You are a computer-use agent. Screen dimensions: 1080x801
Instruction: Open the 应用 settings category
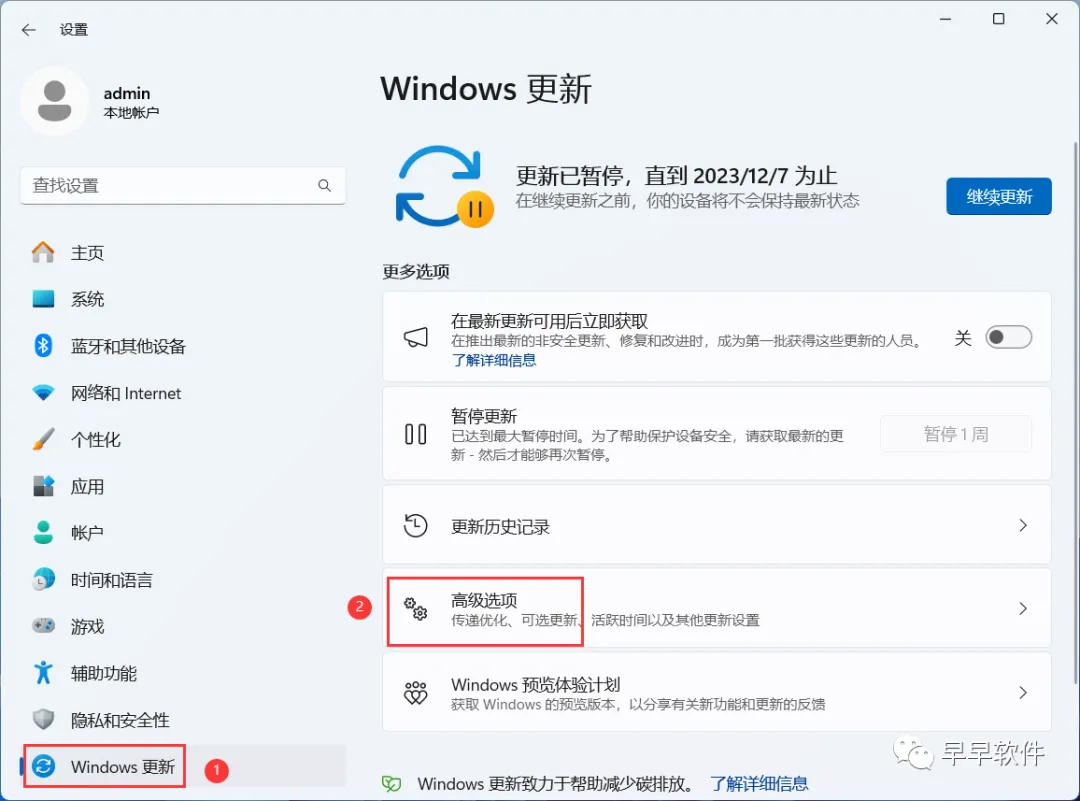183,487
